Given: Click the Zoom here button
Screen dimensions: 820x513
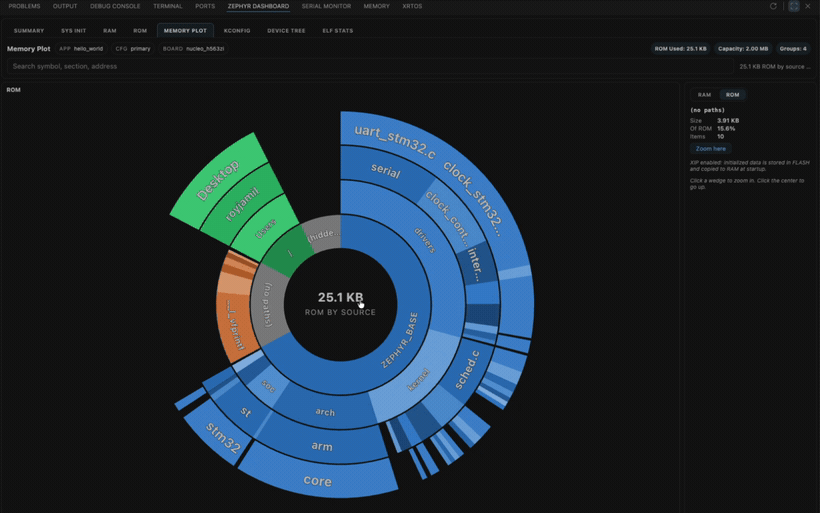Looking at the screenshot, I should tap(710, 149).
